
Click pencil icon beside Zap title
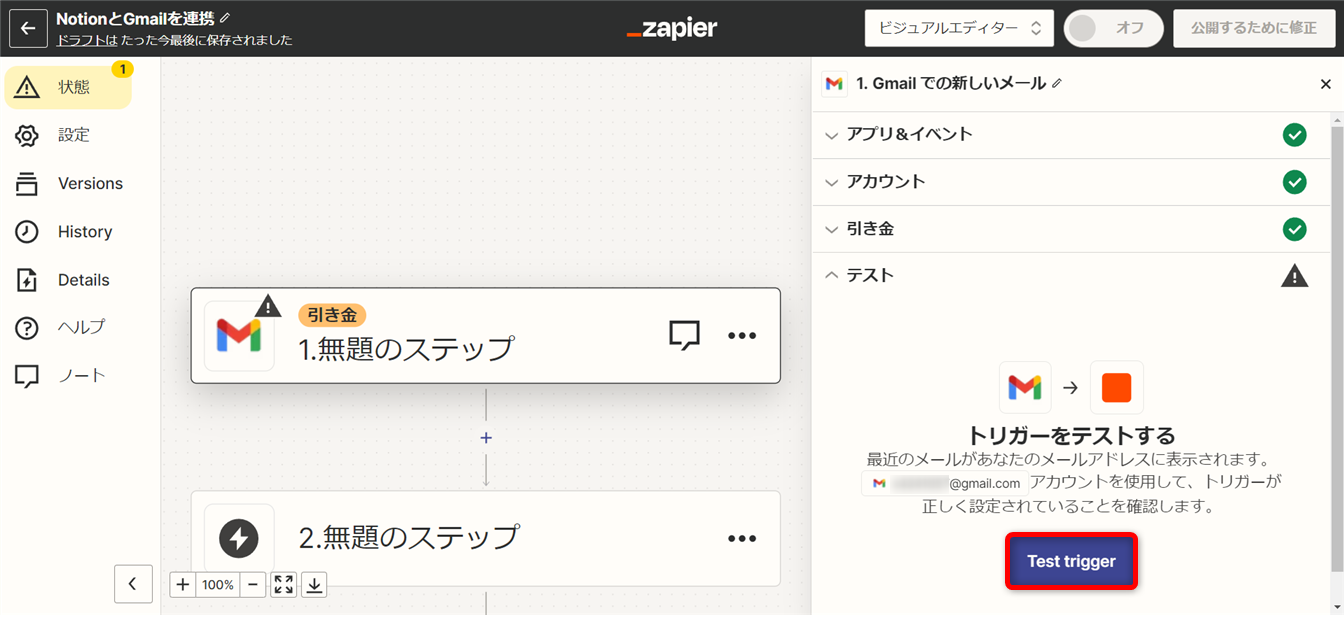pos(225,18)
